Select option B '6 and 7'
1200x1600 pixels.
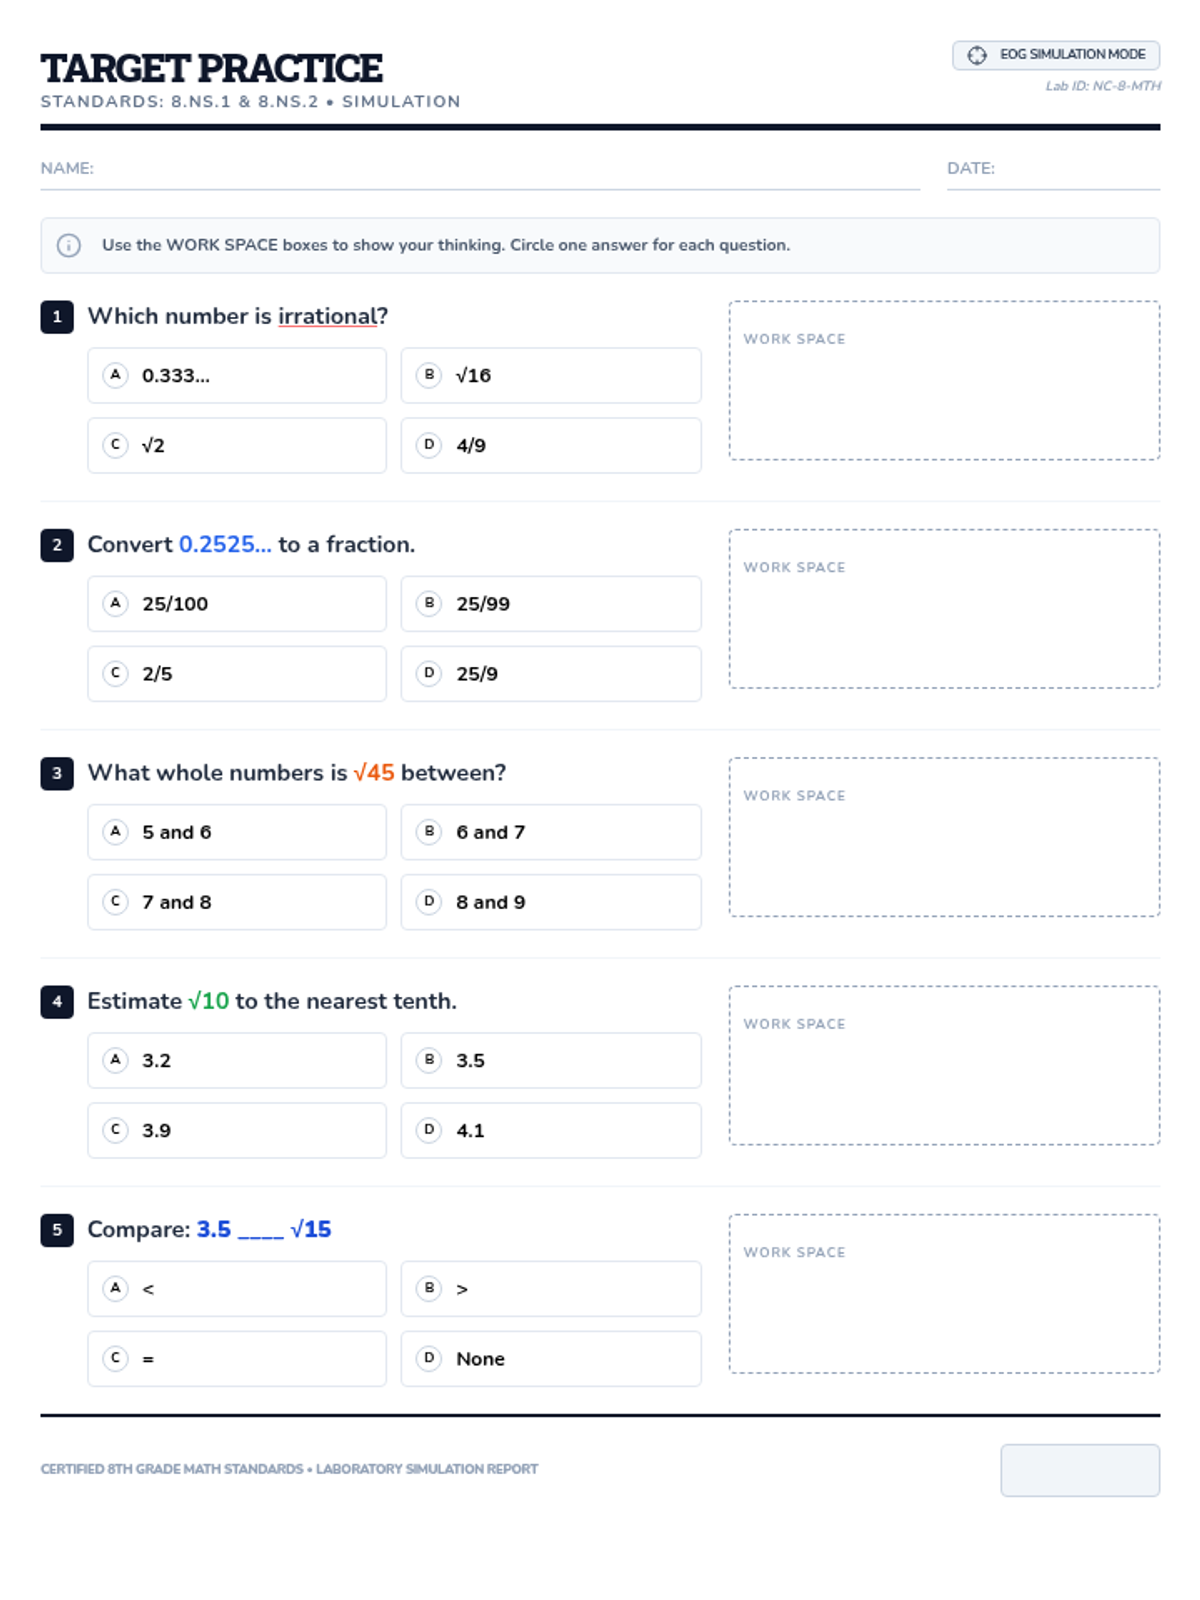pos(551,832)
